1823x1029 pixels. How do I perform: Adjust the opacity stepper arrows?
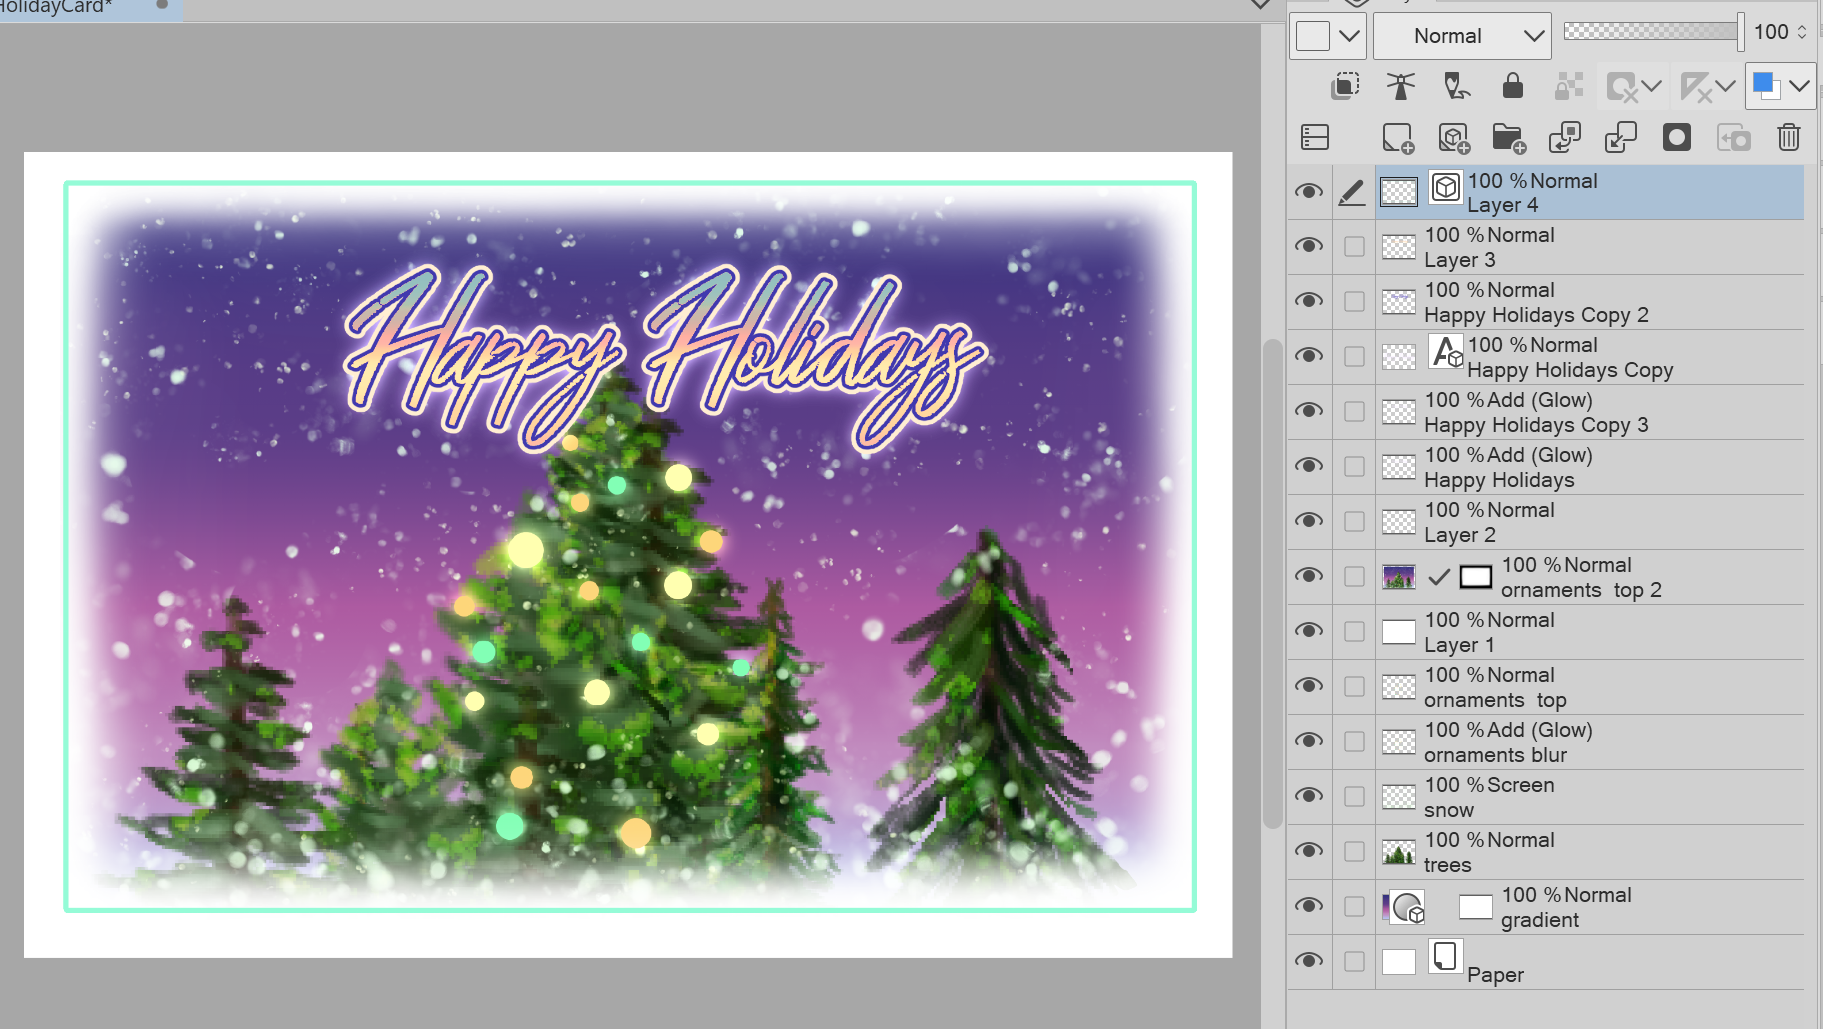click(1802, 32)
